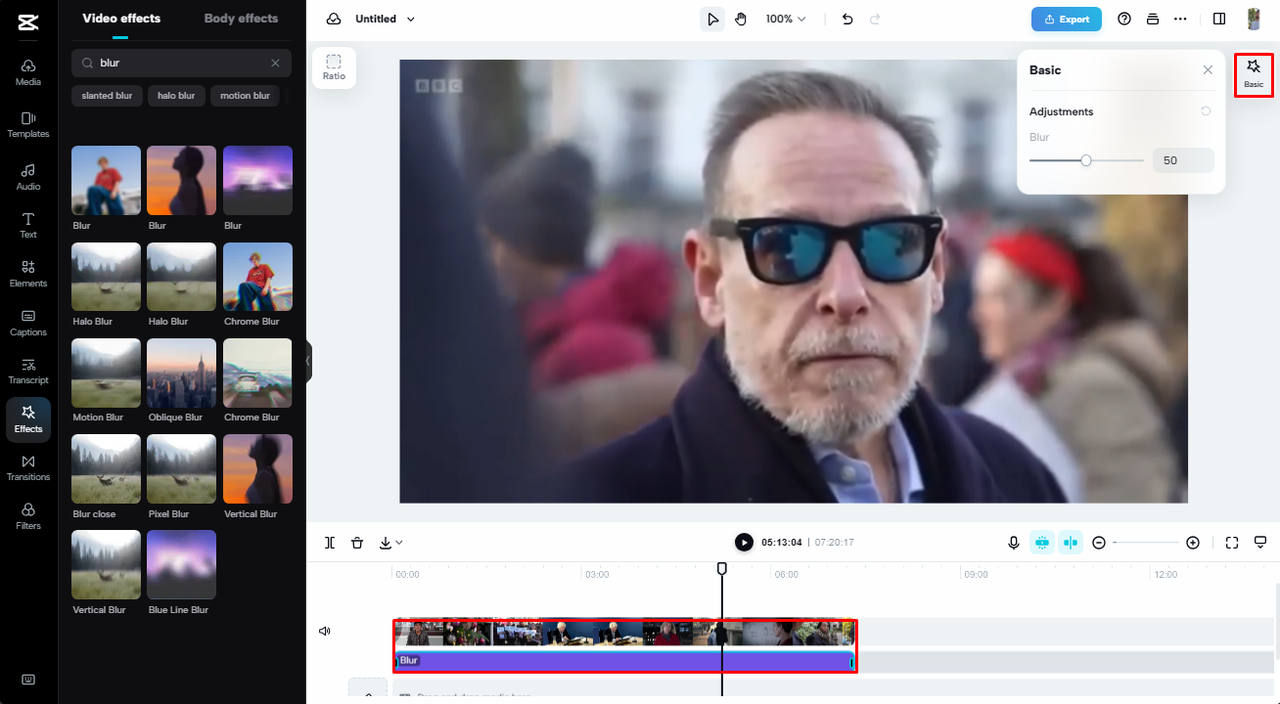
Task: Click the comment bubble icon on timeline bar
Action: [x=1260, y=543]
